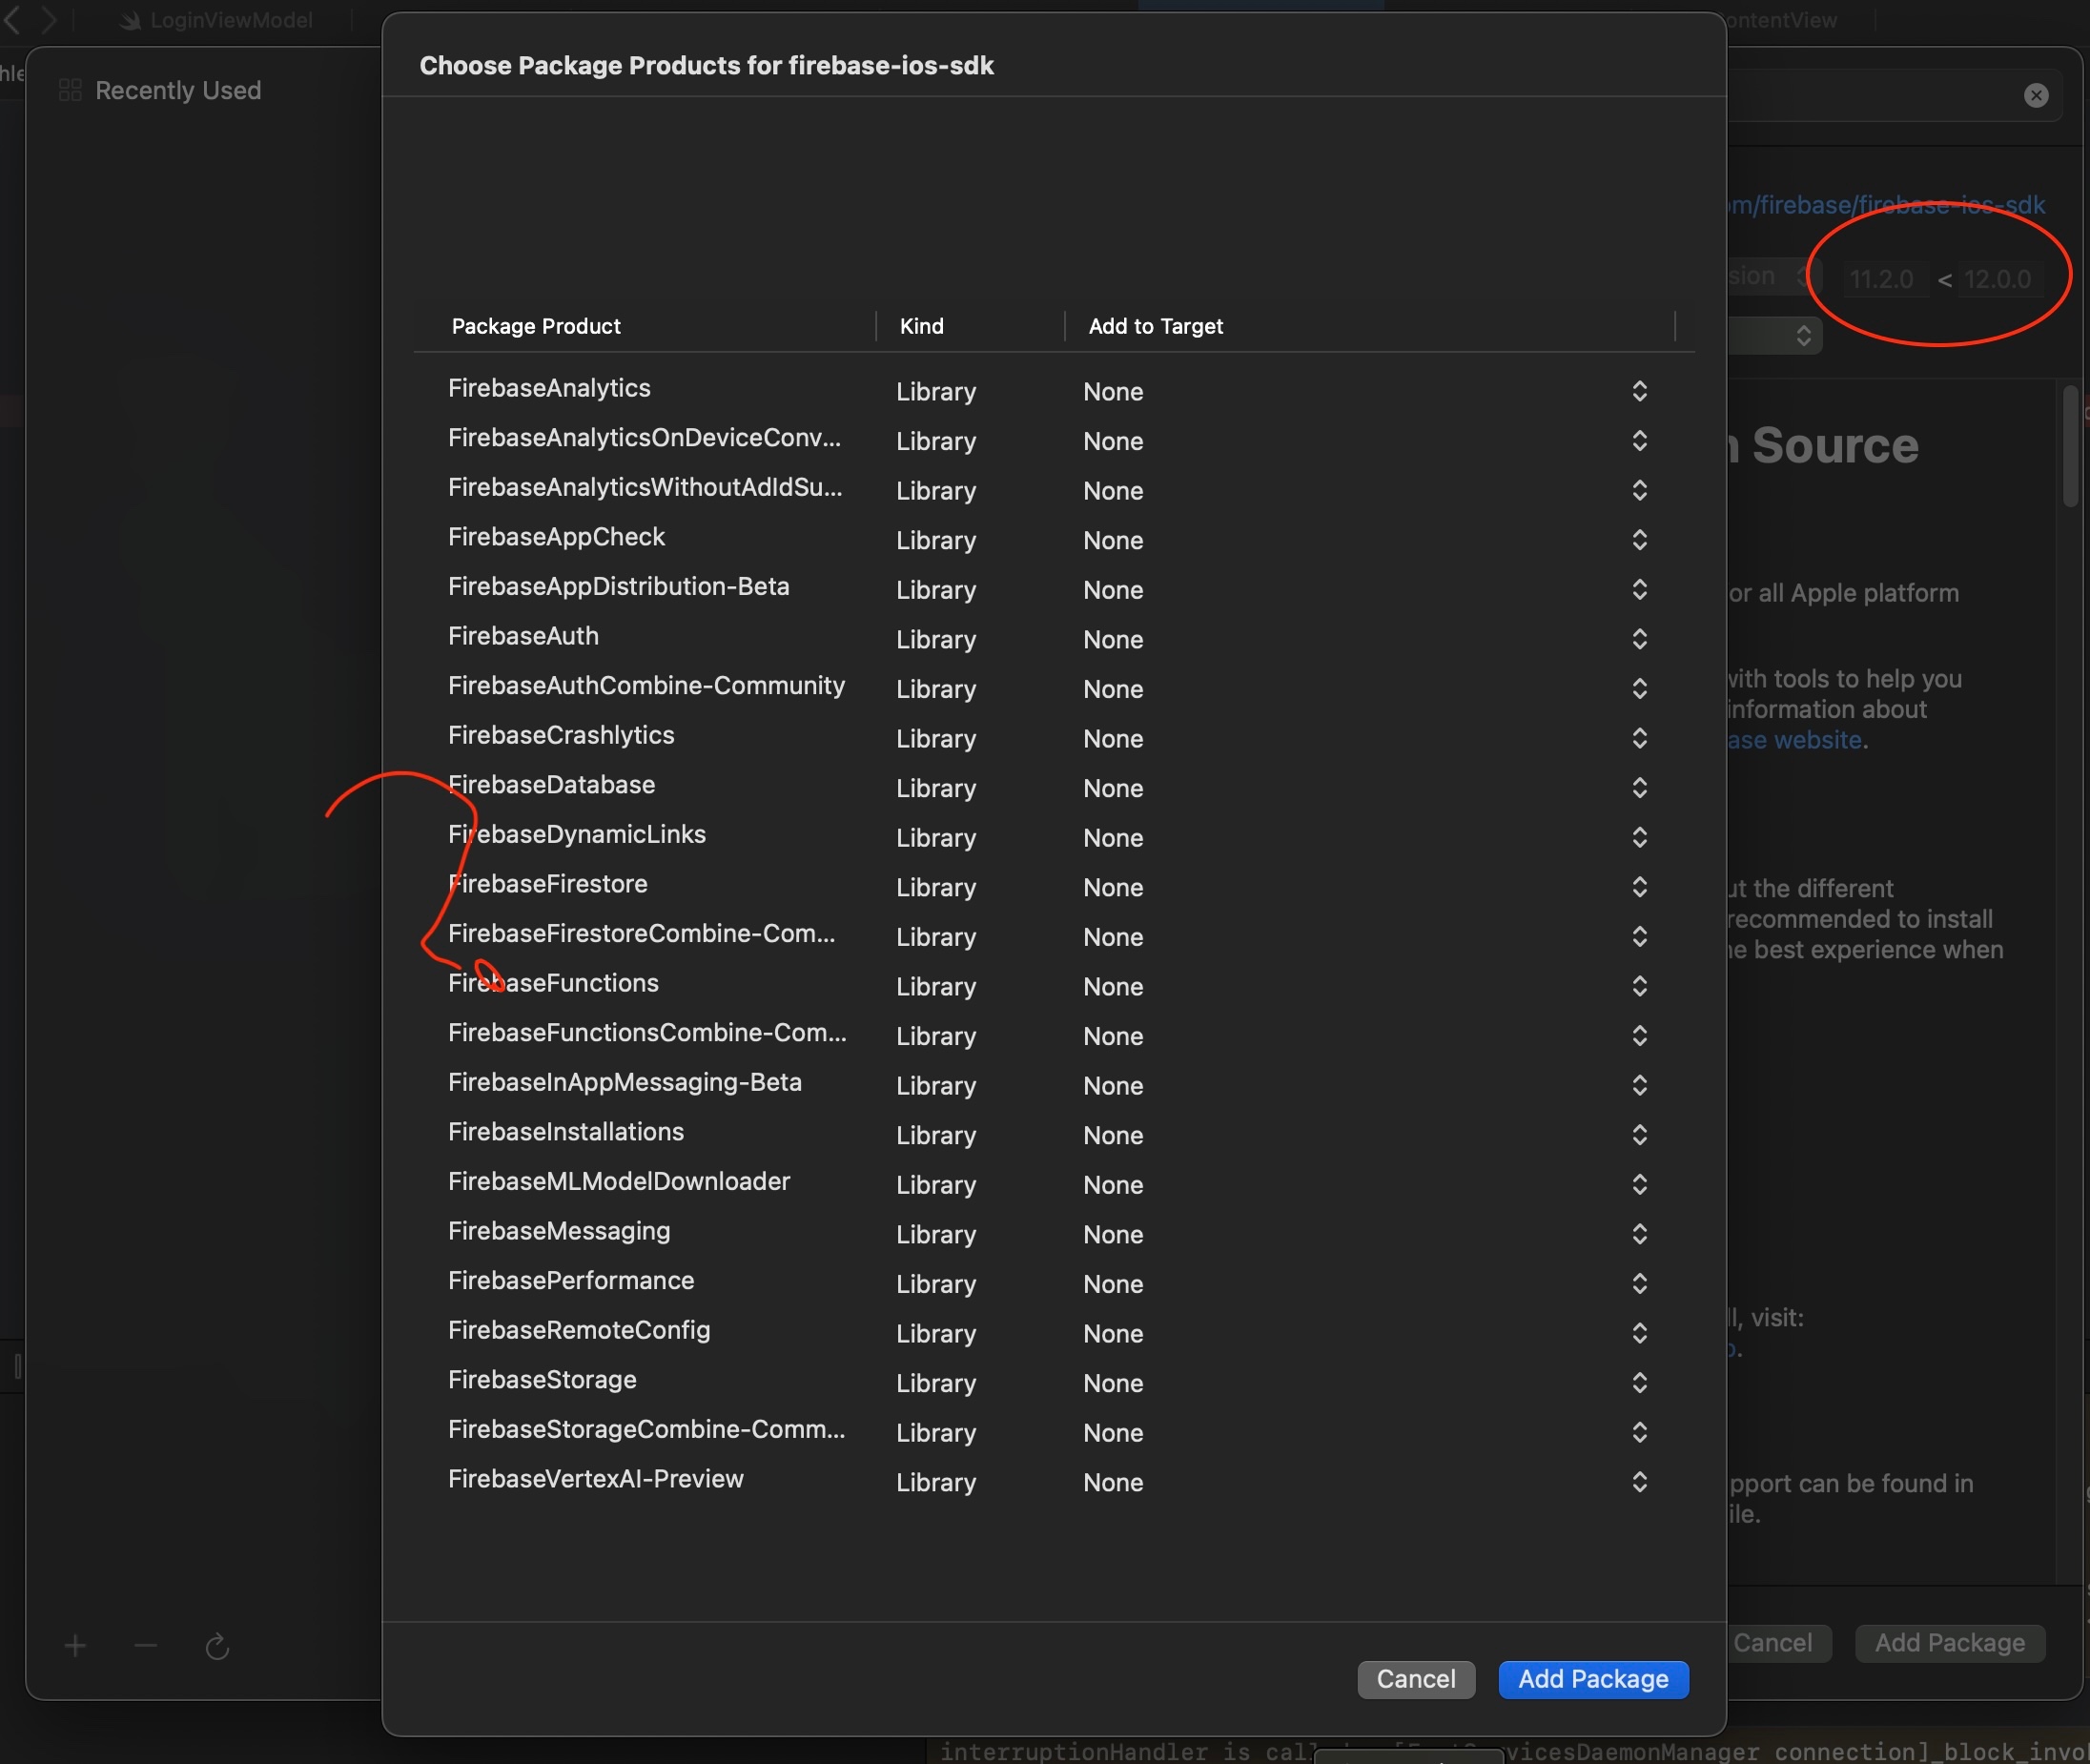This screenshot has height=1764, width=2090.
Task: Cancel the package product selection dialog
Action: (1416, 1679)
